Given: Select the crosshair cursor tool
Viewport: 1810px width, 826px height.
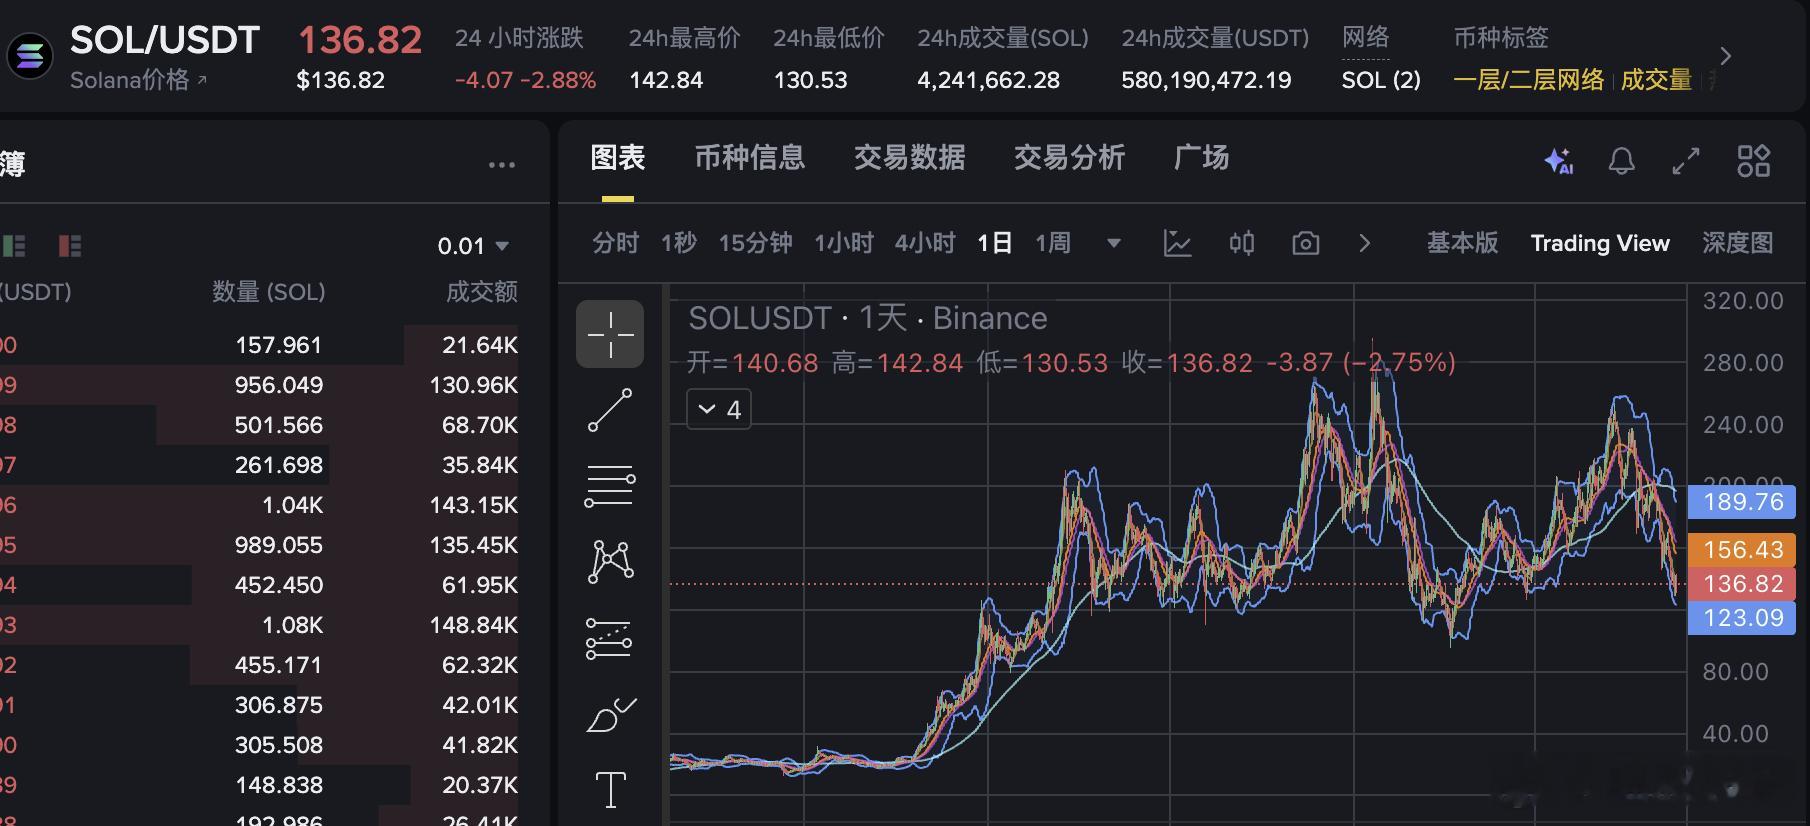Looking at the screenshot, I should [610, 334].
